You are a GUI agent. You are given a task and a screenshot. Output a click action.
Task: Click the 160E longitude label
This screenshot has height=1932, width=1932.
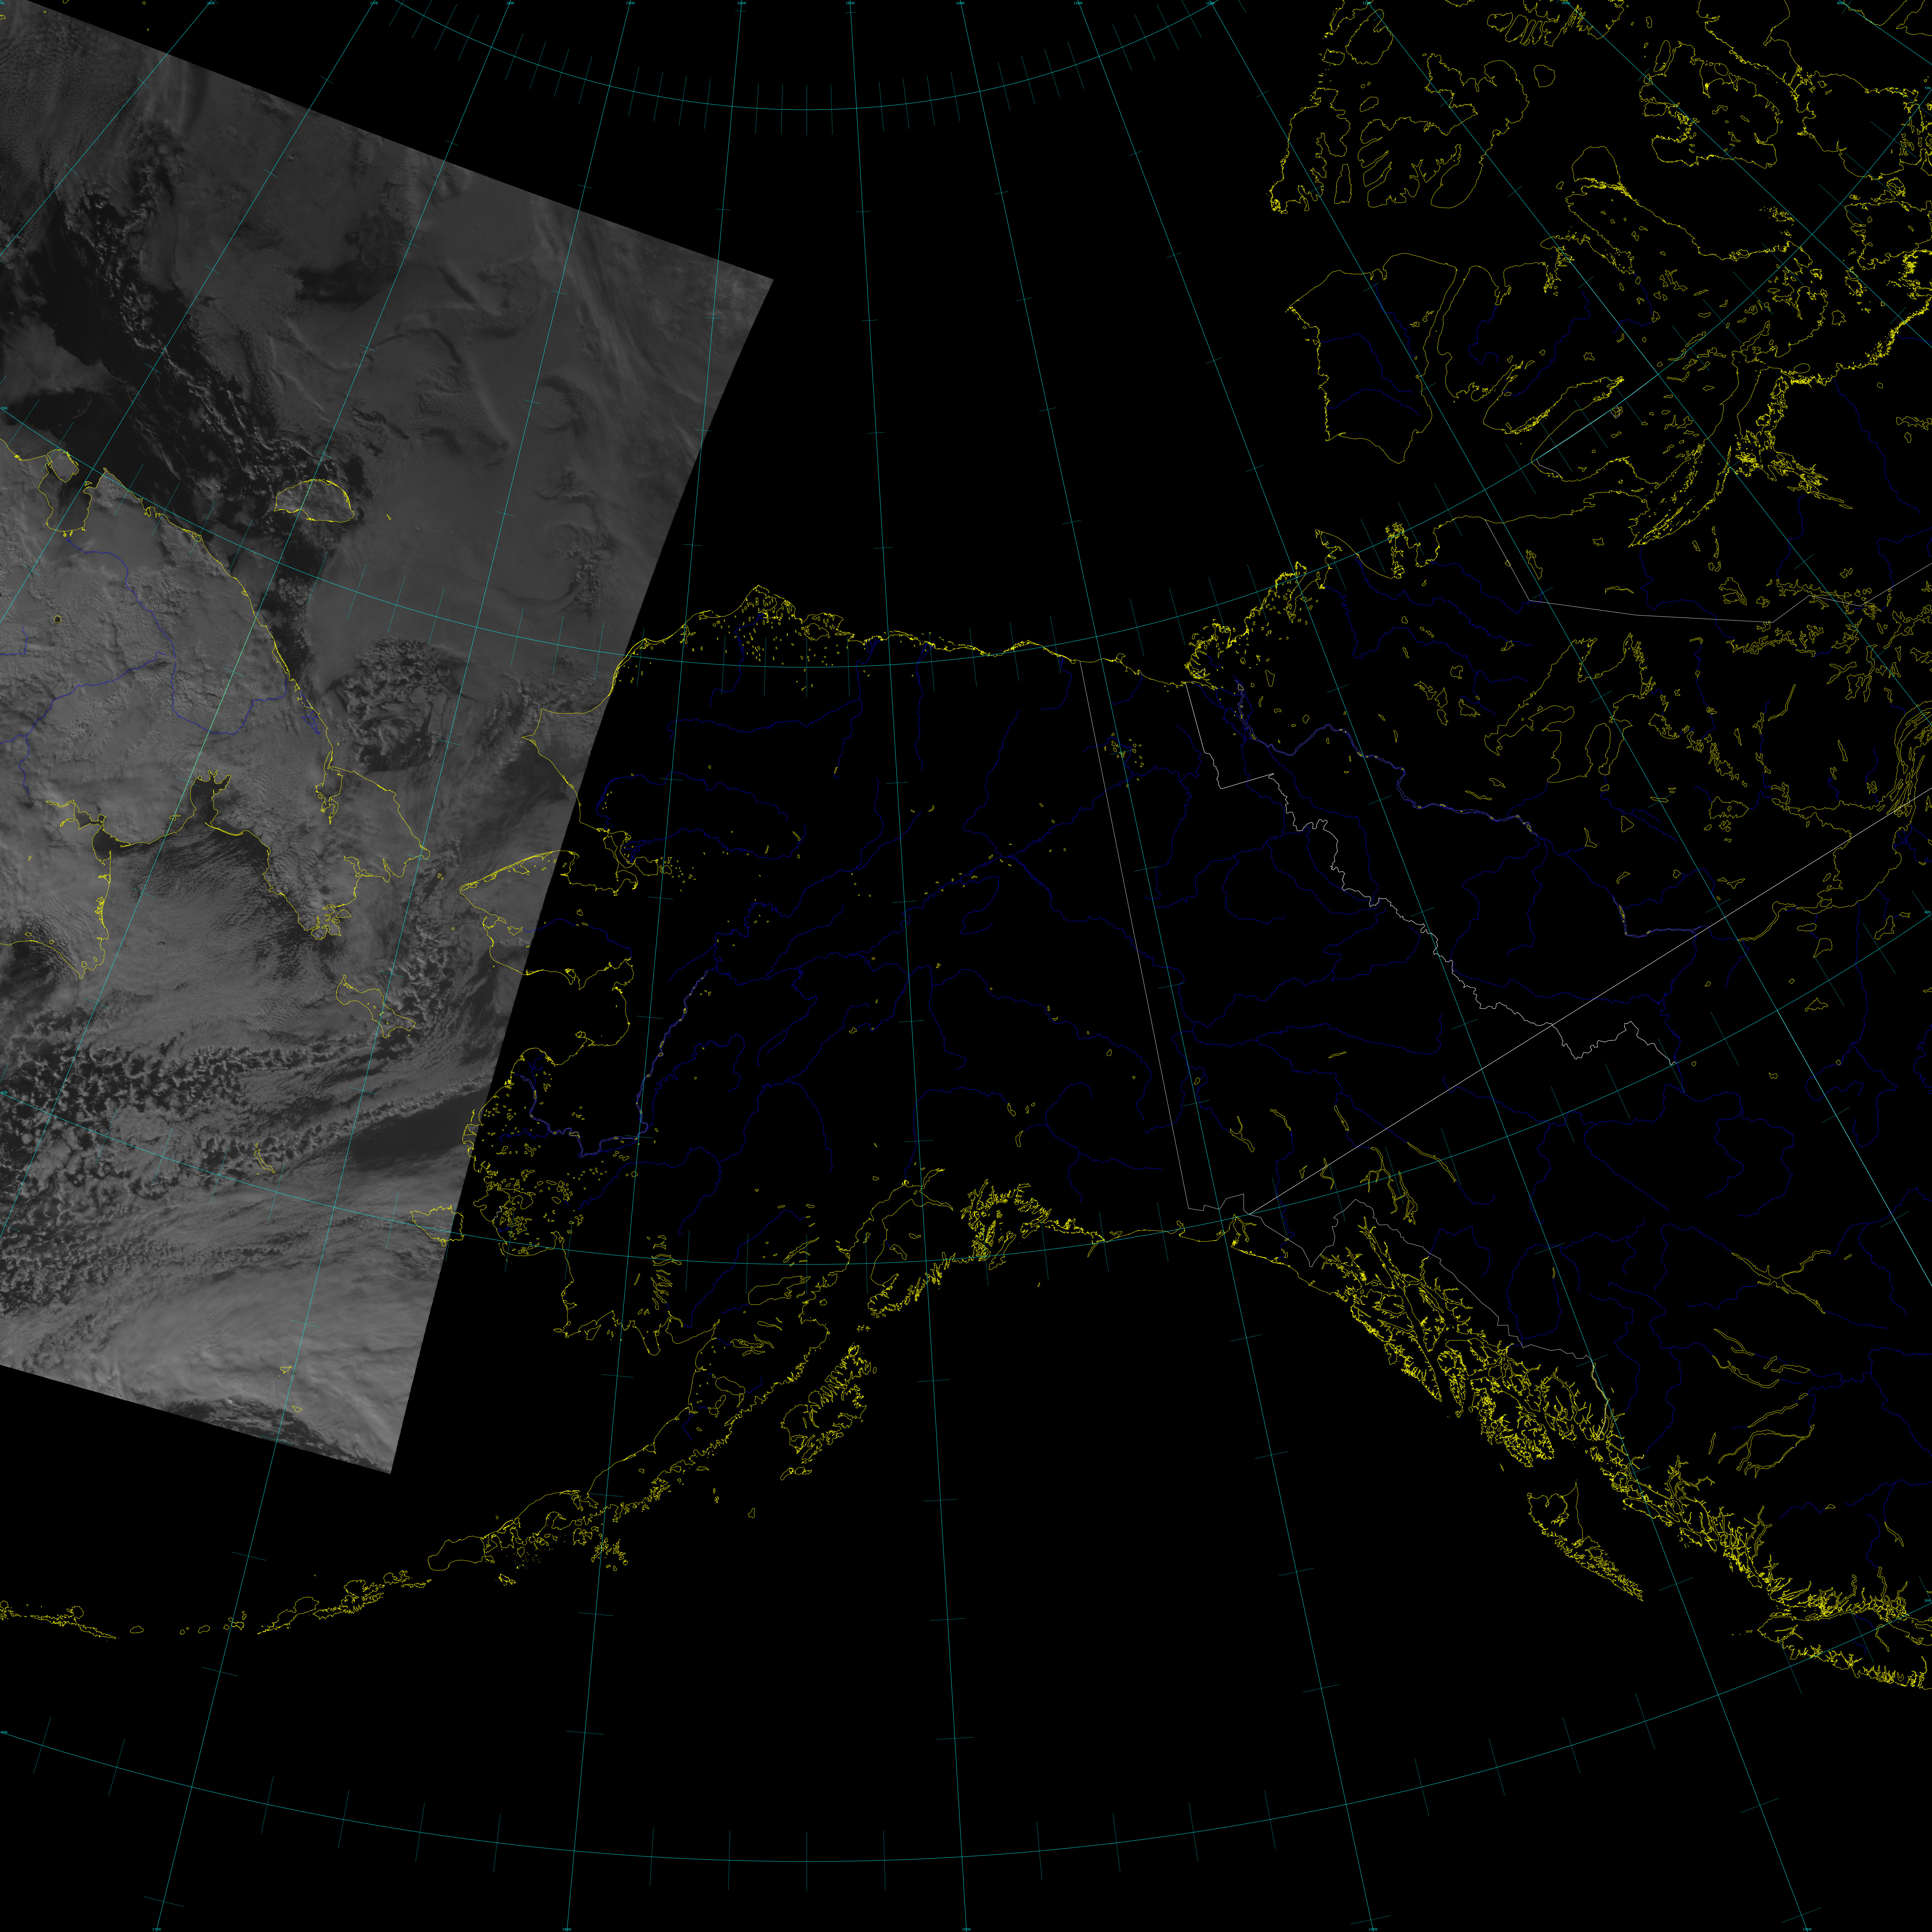pos(211,3)
